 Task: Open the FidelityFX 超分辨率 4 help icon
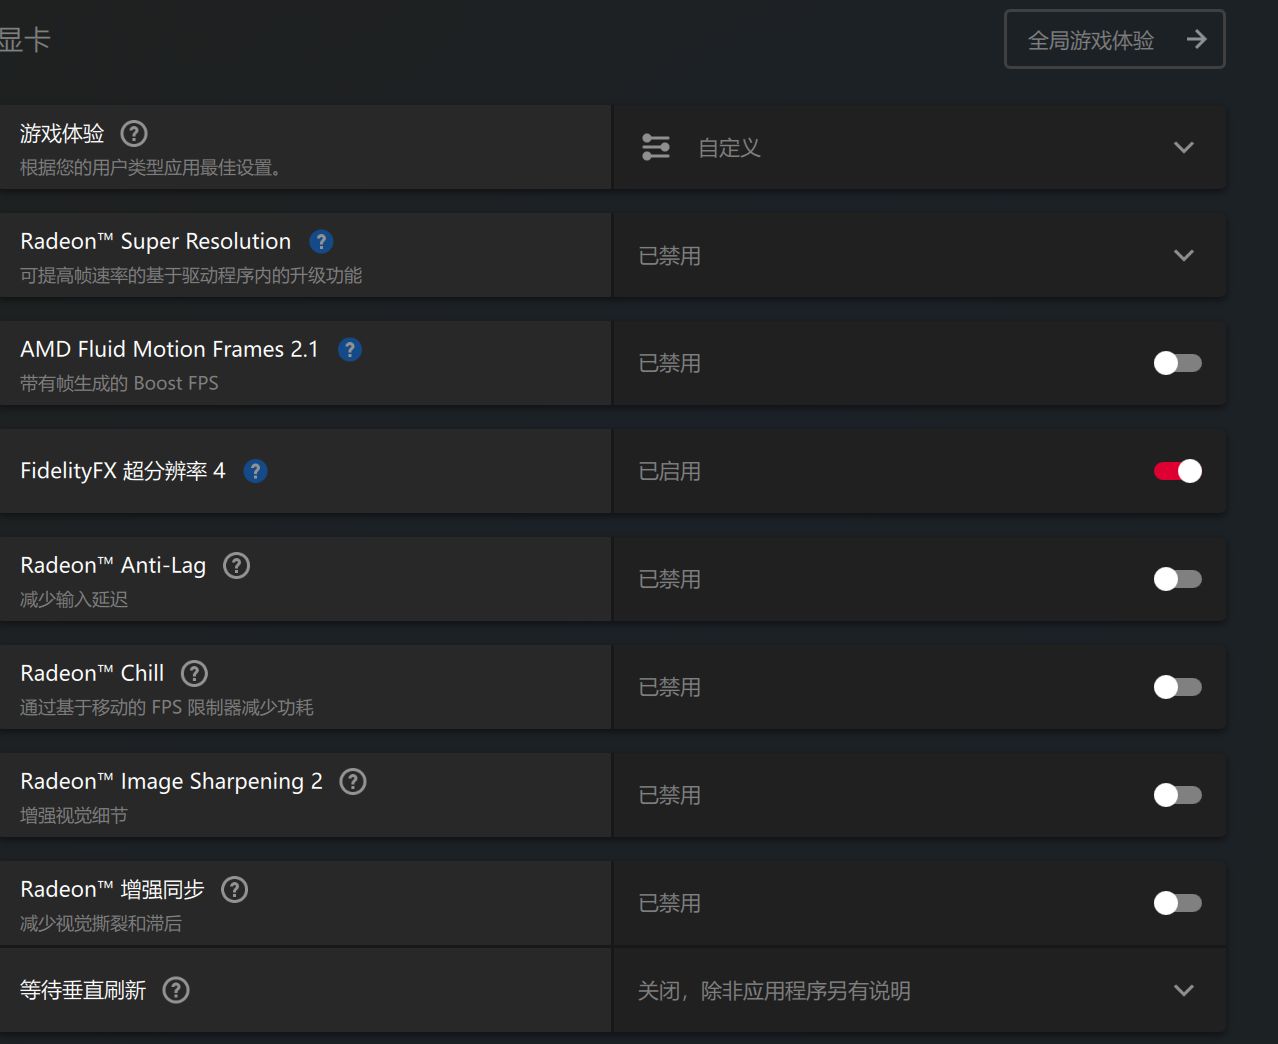coord(255,470)
